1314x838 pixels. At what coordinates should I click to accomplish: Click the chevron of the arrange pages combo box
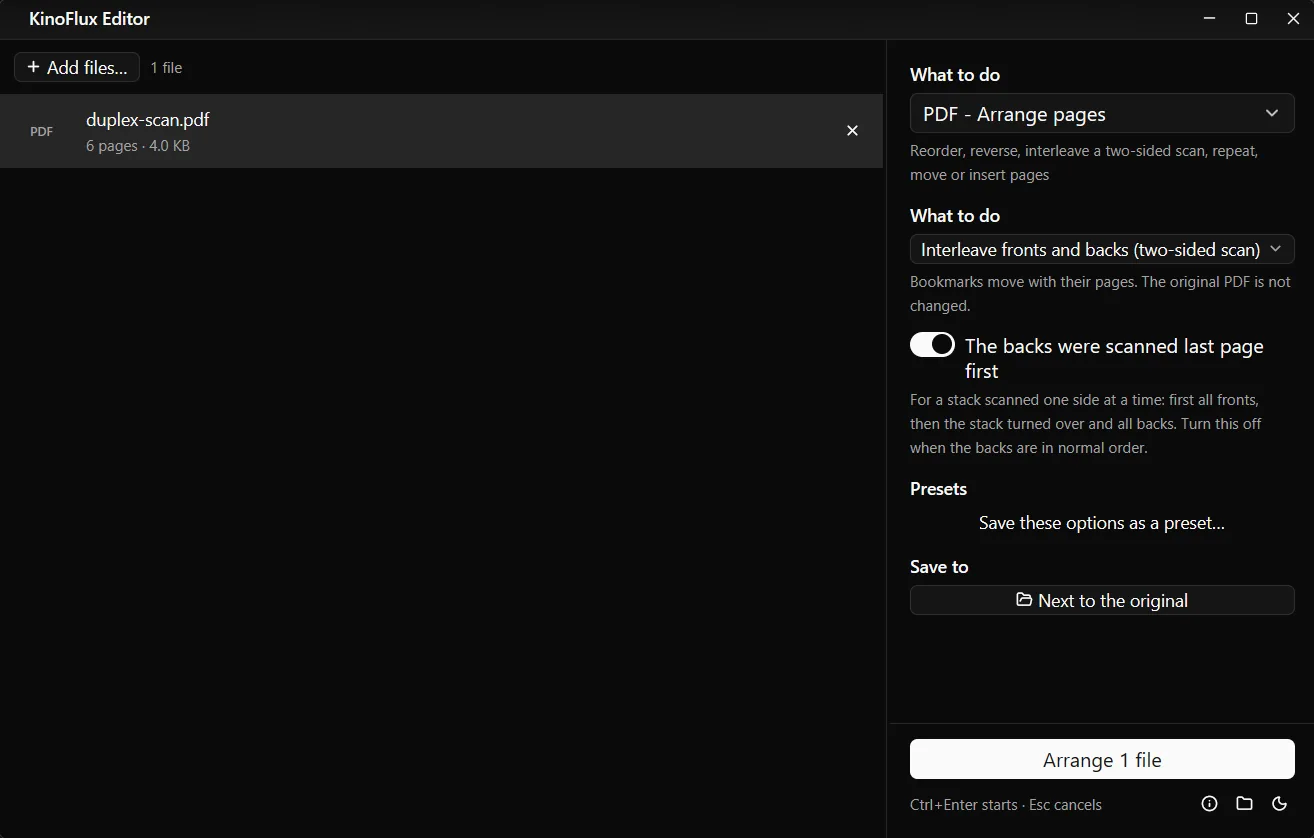[1272, 113]
